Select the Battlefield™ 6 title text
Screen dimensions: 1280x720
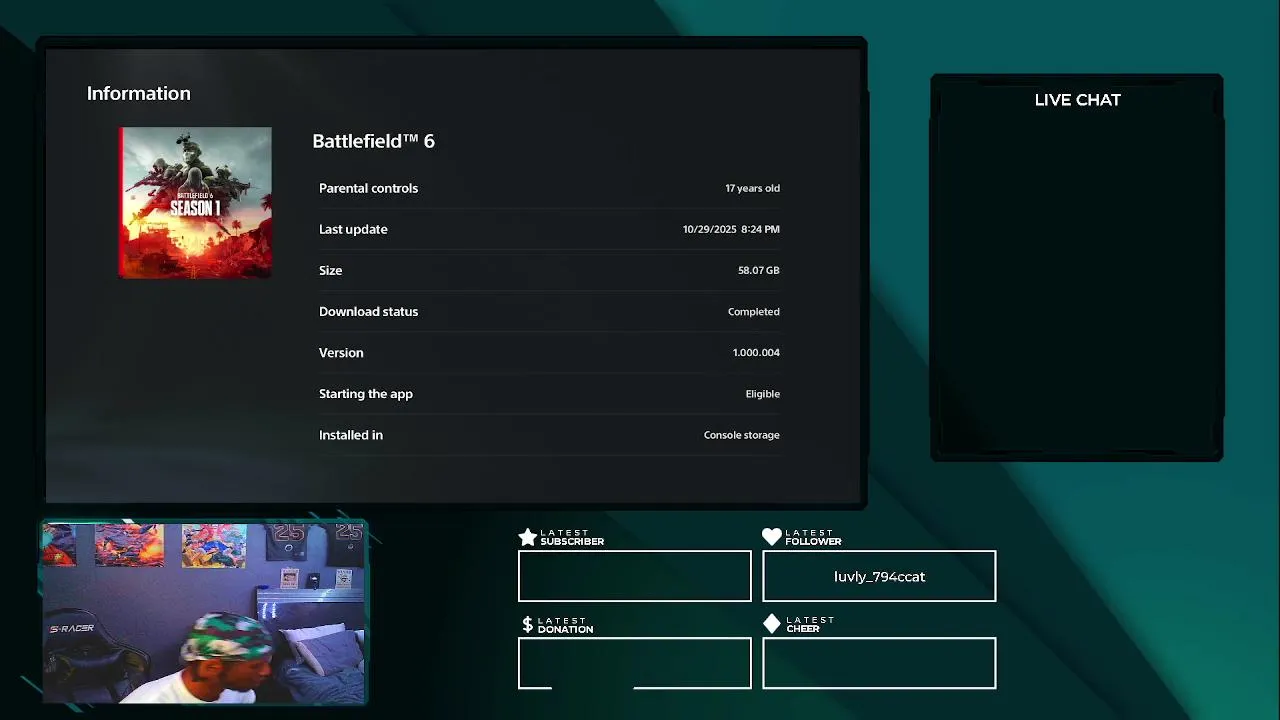pos(373,141)
